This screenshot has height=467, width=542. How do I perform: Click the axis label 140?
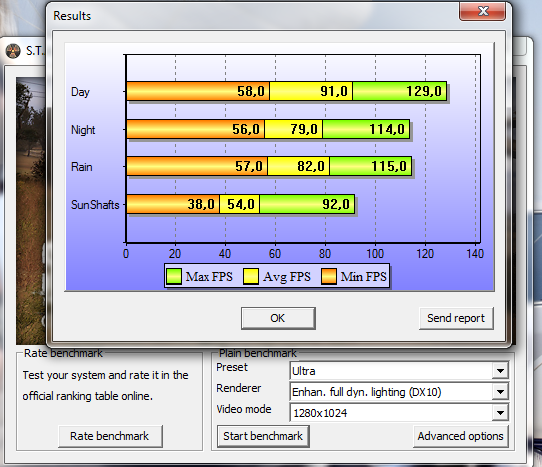tap(475, 254)
